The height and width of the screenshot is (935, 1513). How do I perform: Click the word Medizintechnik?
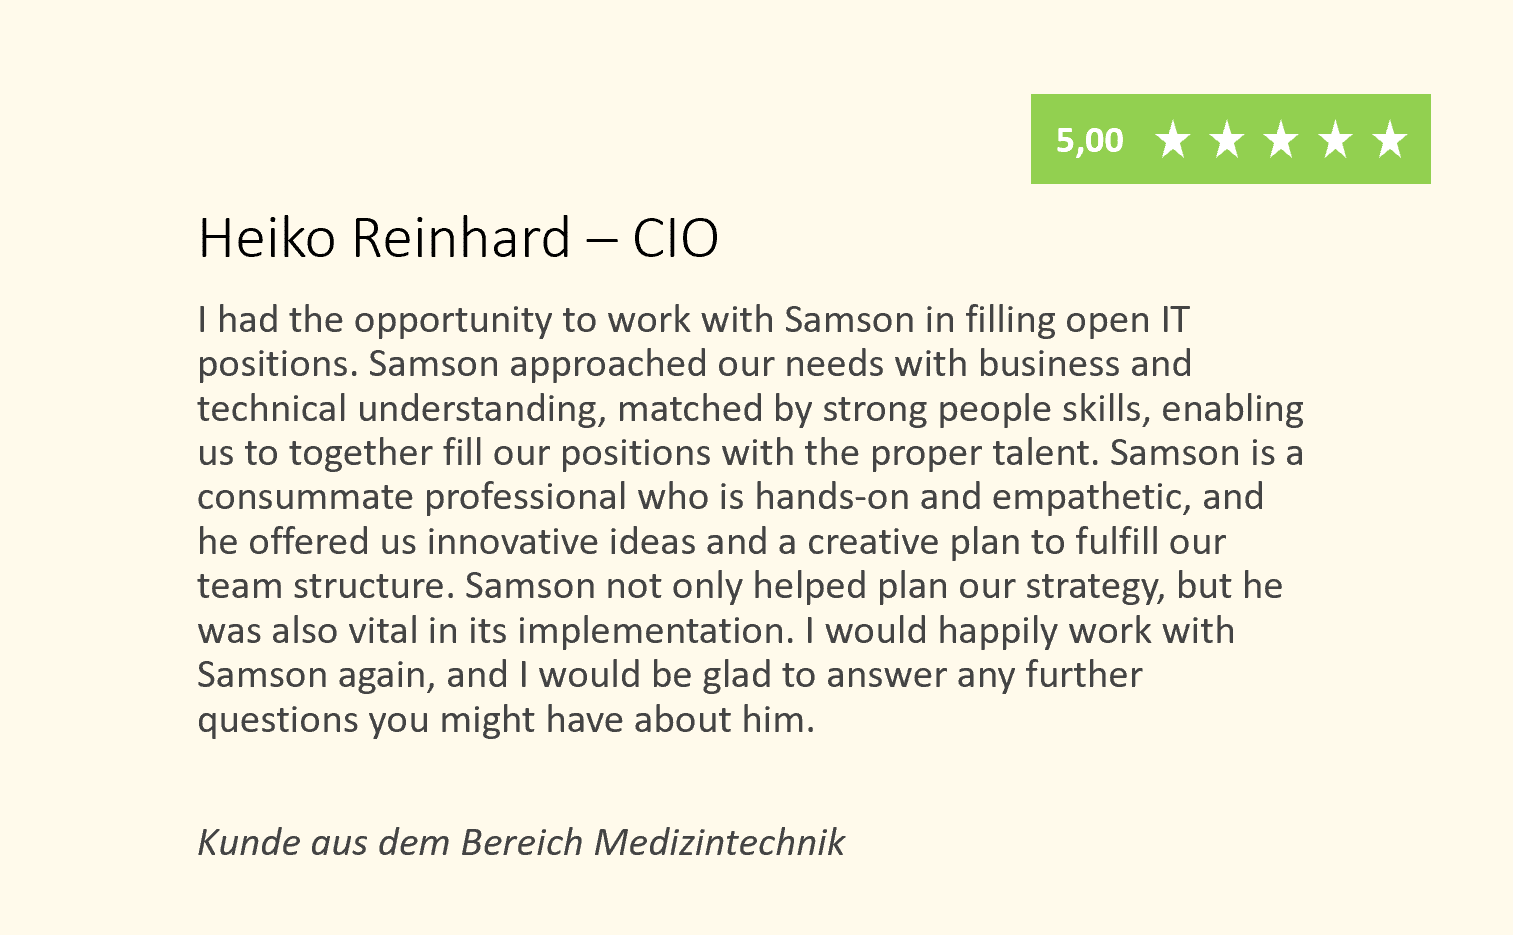[720, 842]
